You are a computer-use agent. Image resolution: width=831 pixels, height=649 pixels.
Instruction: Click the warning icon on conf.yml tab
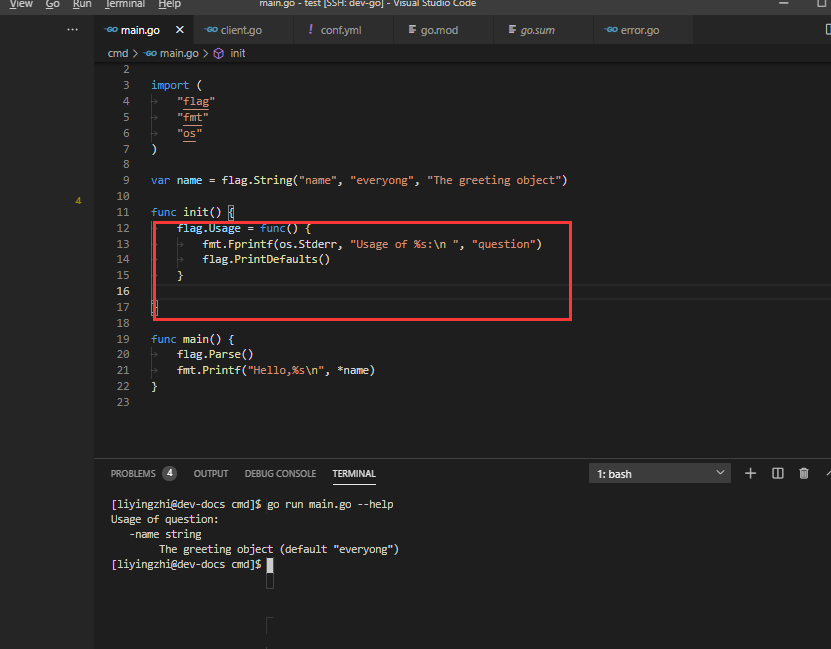(x=311, y=28)
